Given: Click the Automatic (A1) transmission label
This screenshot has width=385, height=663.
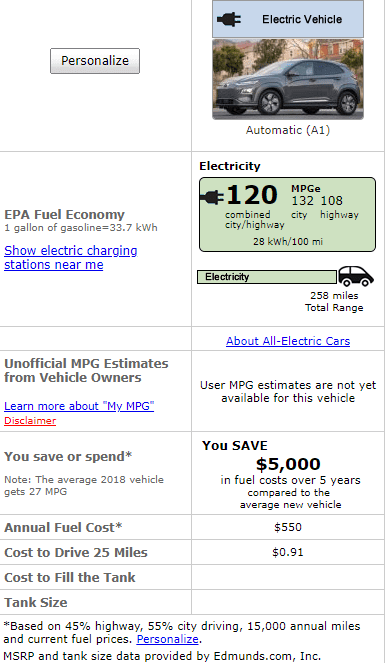Looking at the screenshot, I should tap(288, 130).
